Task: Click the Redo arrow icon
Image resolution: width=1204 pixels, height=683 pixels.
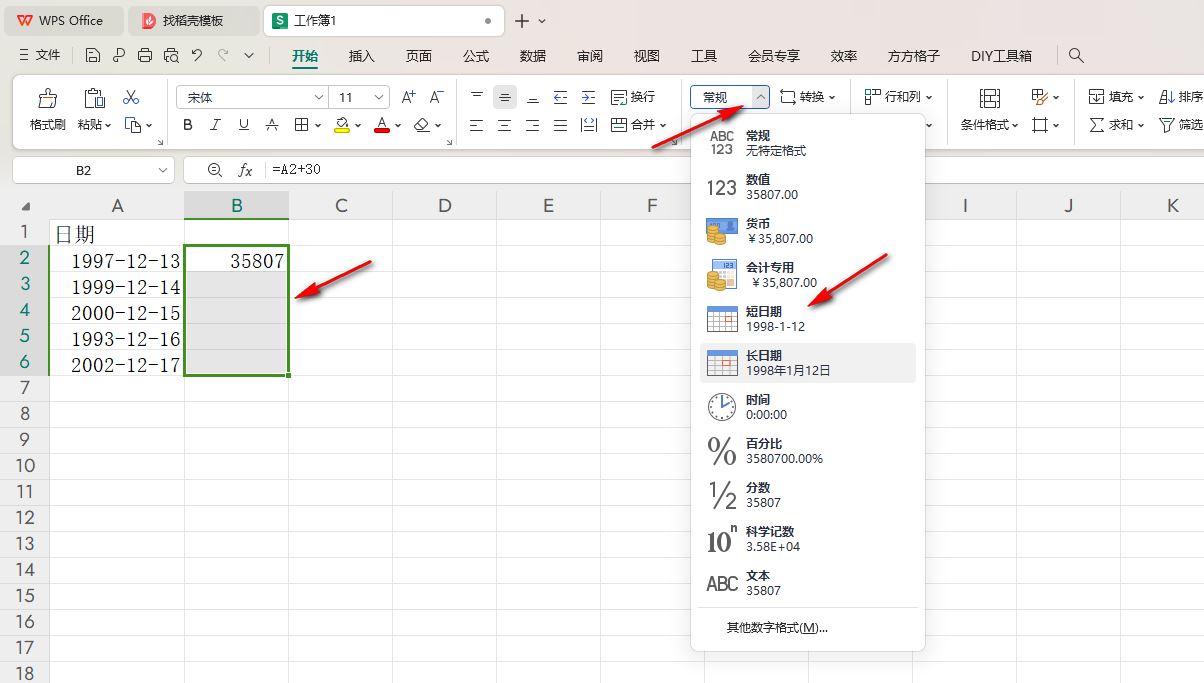Action: [223, 55]
